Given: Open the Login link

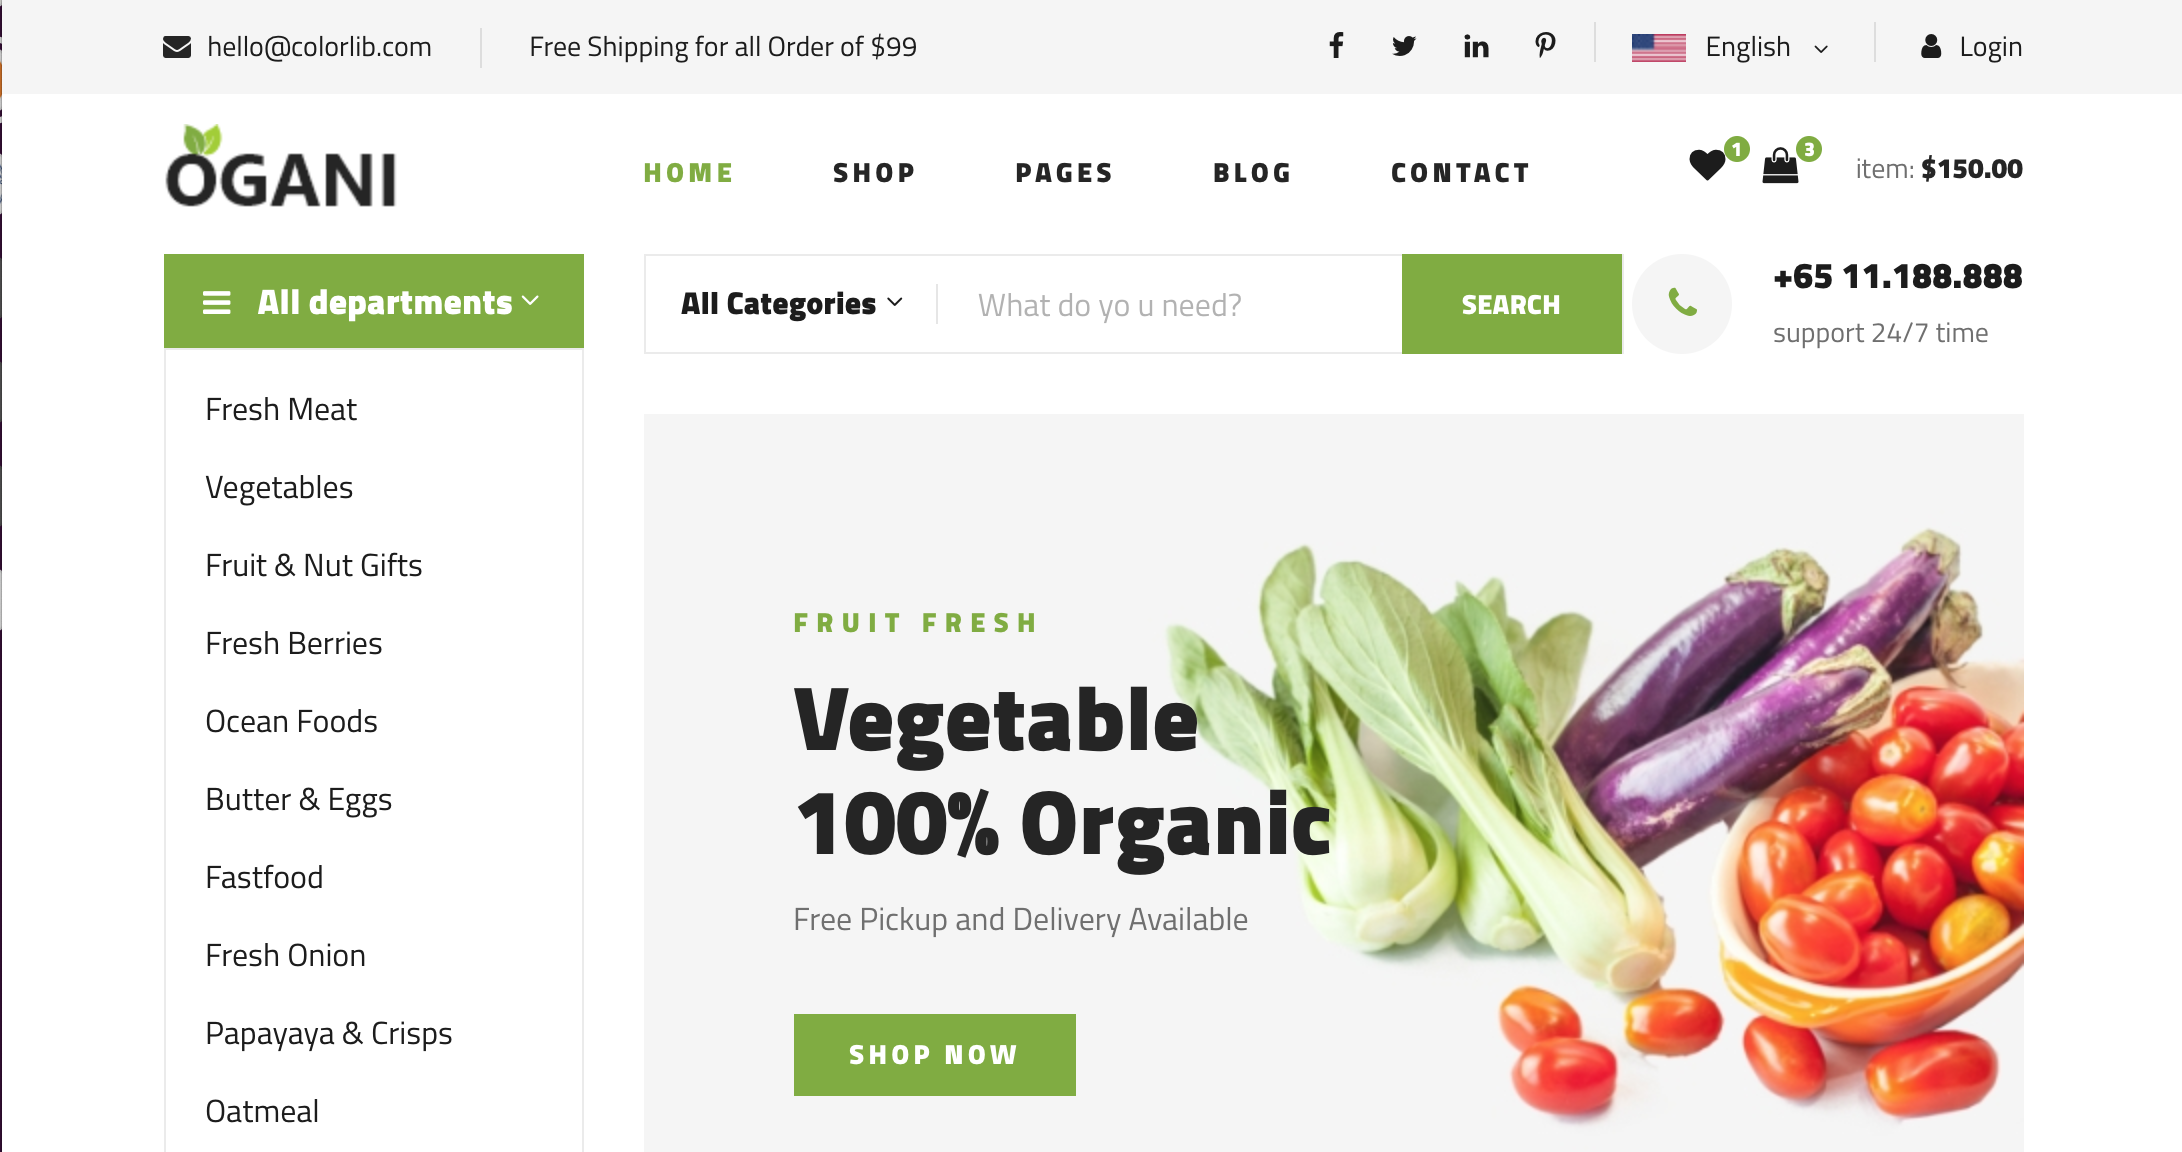Looking at the screenshot, I should [1972, 47].
